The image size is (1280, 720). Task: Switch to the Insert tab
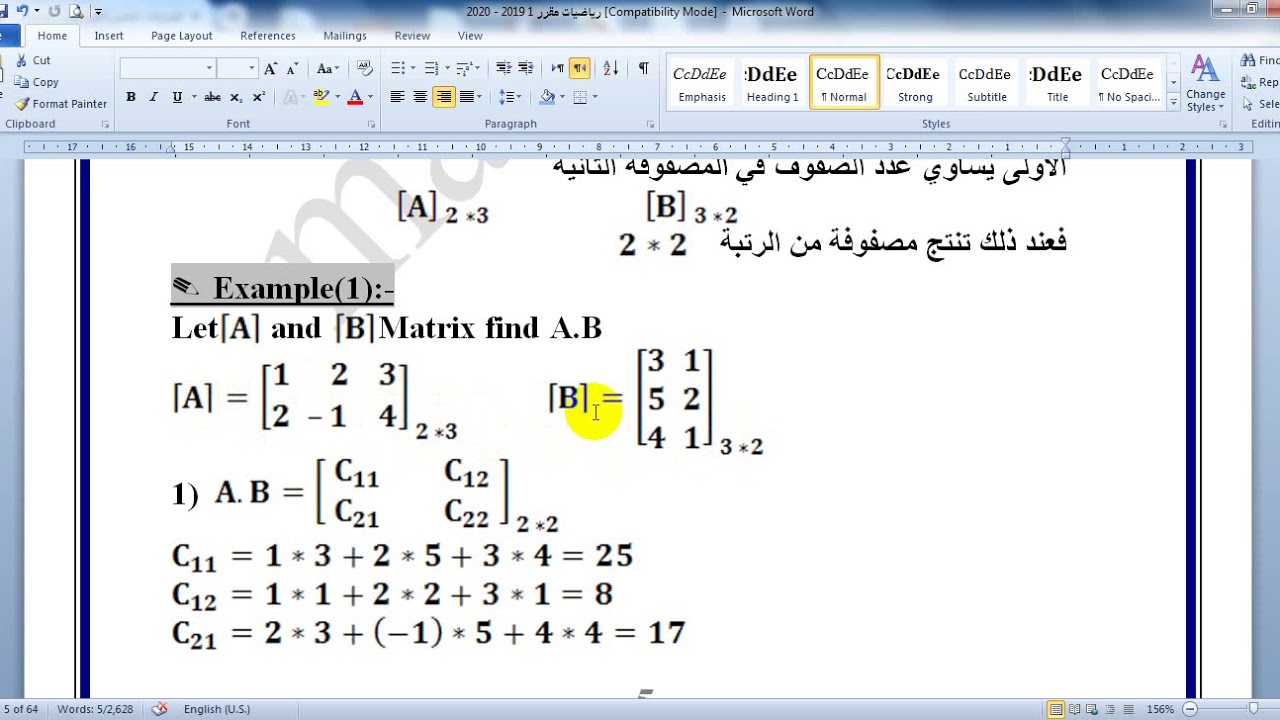[x=109, y=36]
